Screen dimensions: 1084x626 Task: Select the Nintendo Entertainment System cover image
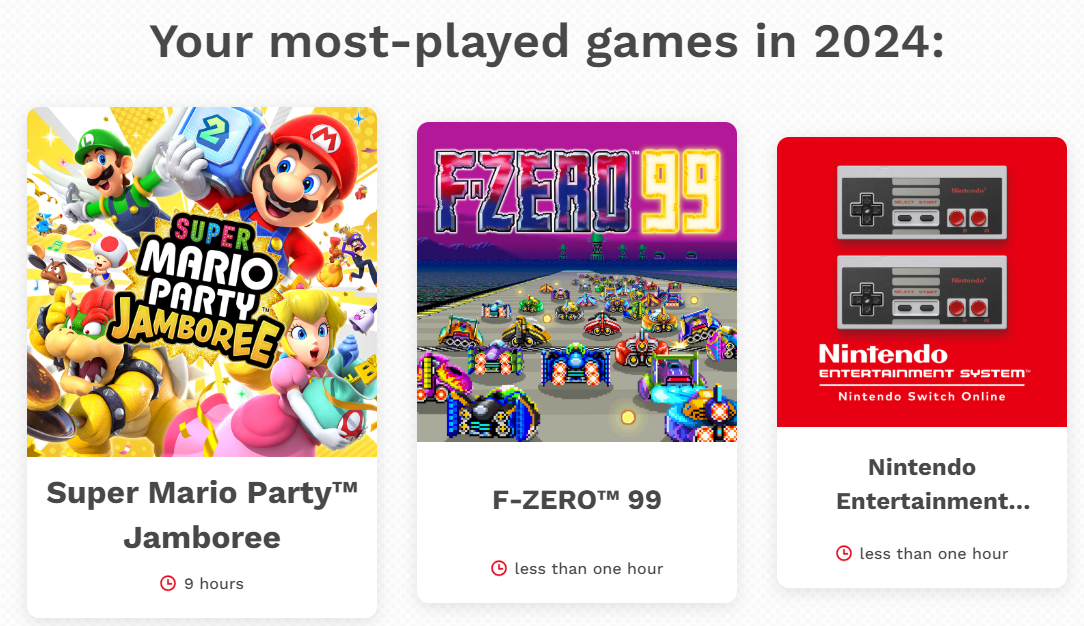[x=922, y=282]
